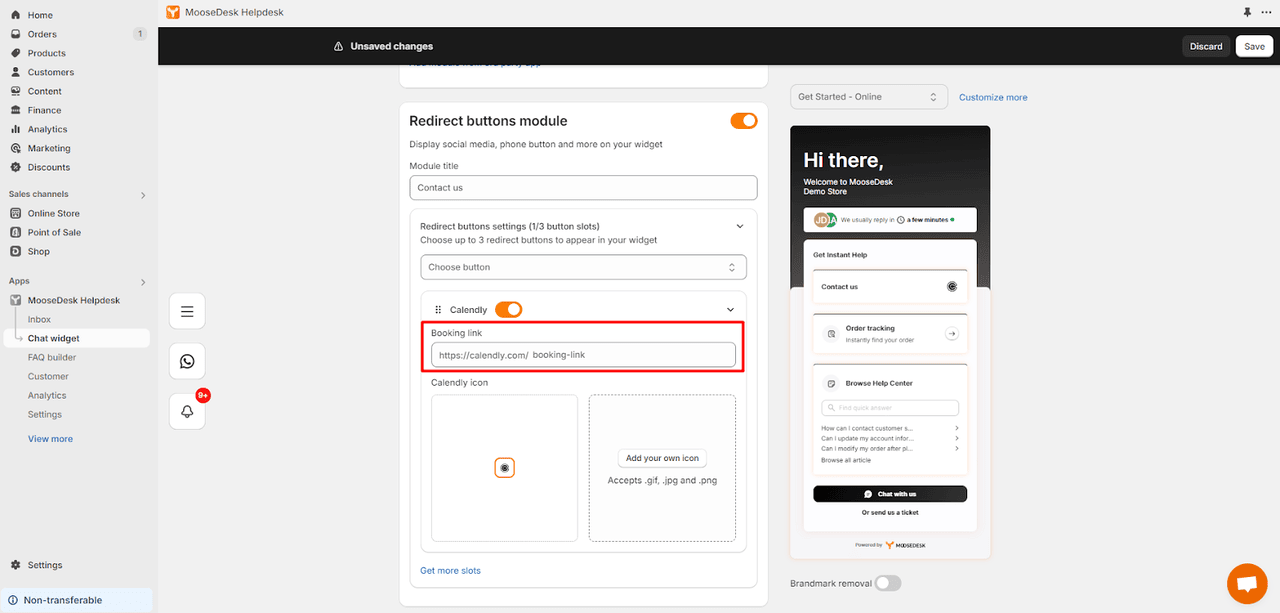Open the orange chat bubble launcher

(x=1246, y=584)
